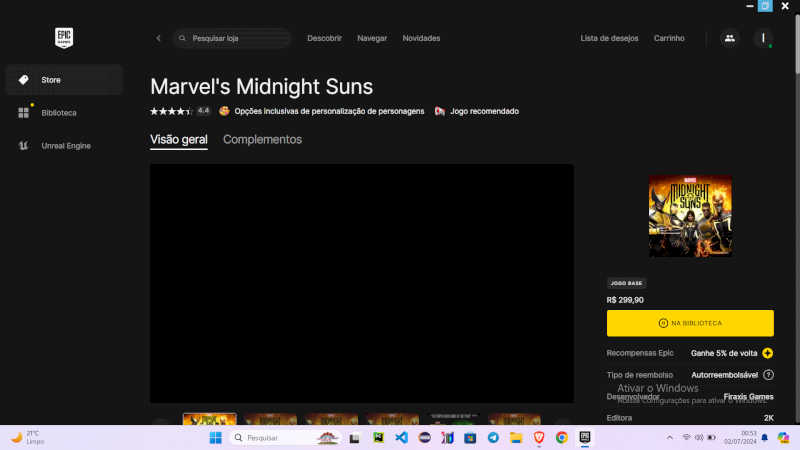Viewport: 800px width, 450px height.
Task: Open Unreal Engine from the sidebar
Action: [x=64, y=146]
